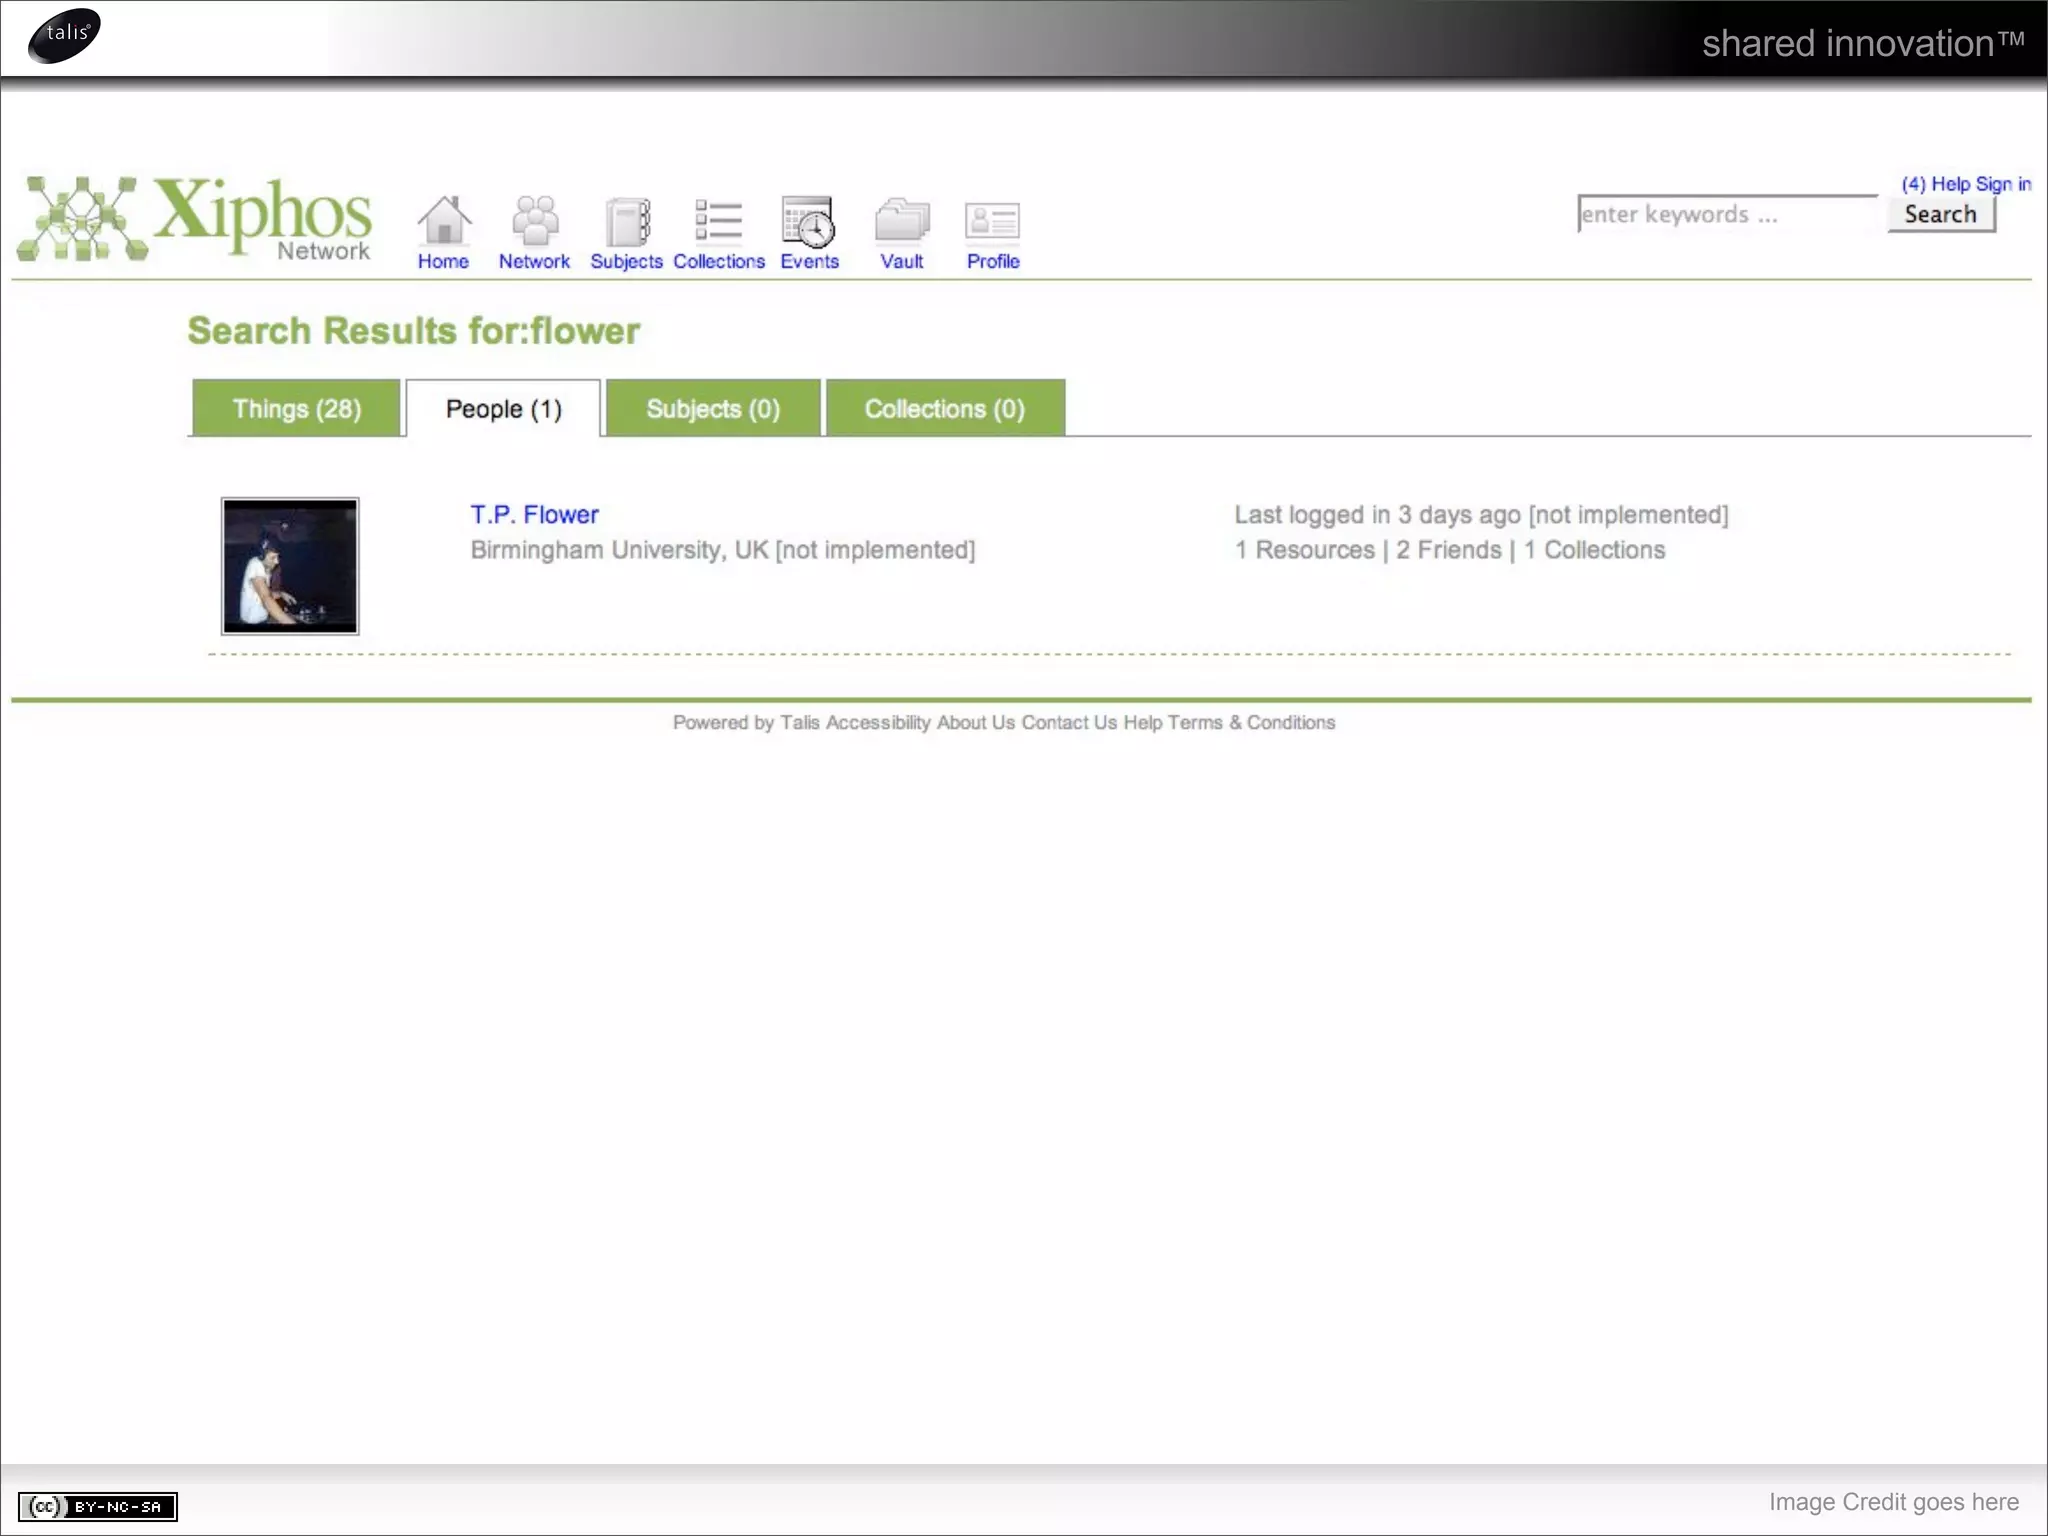
Task: Click the Powered by Talis footer link
Action: [x=746, y=722]
